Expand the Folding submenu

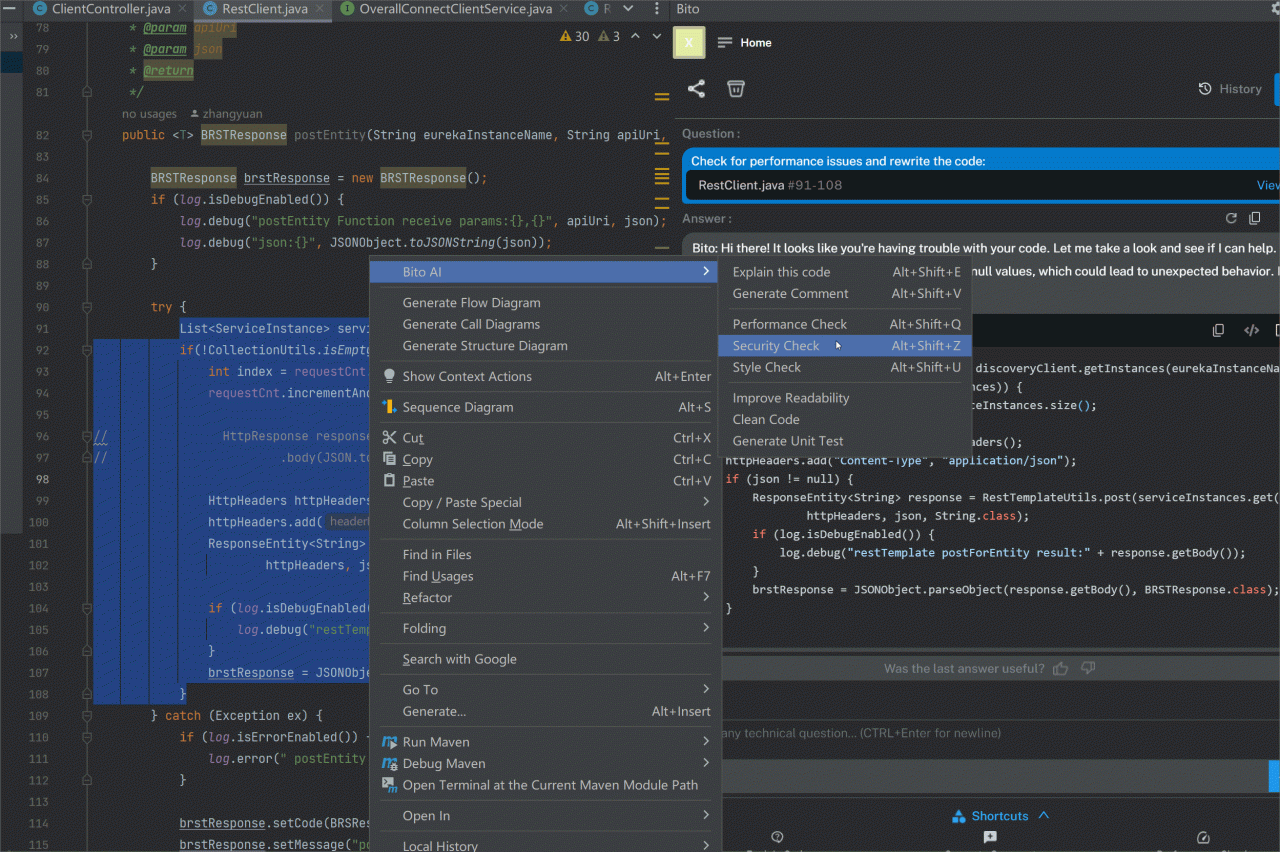(x=545, y=629)
